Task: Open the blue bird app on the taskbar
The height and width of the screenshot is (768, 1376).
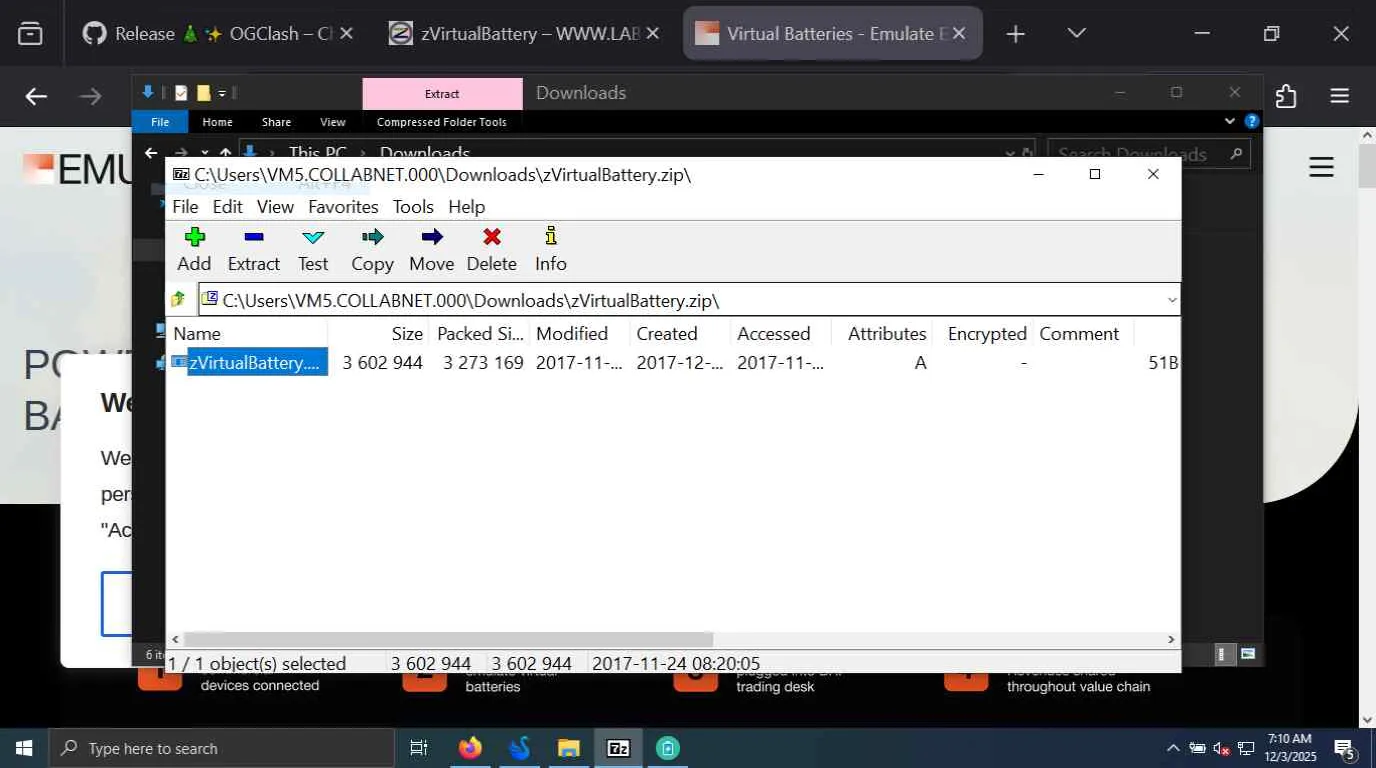Action: [519, 748]
